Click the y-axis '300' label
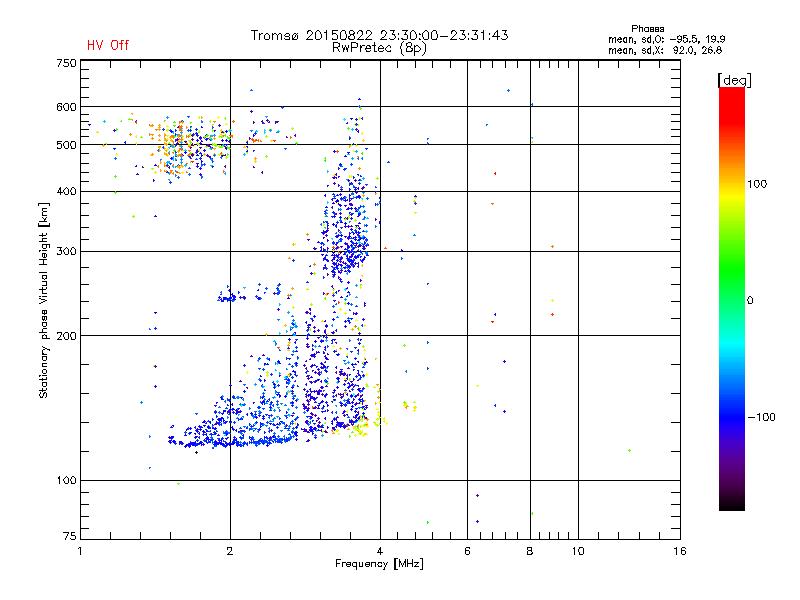Screen dimensions: 800x600 click(66, 252)
